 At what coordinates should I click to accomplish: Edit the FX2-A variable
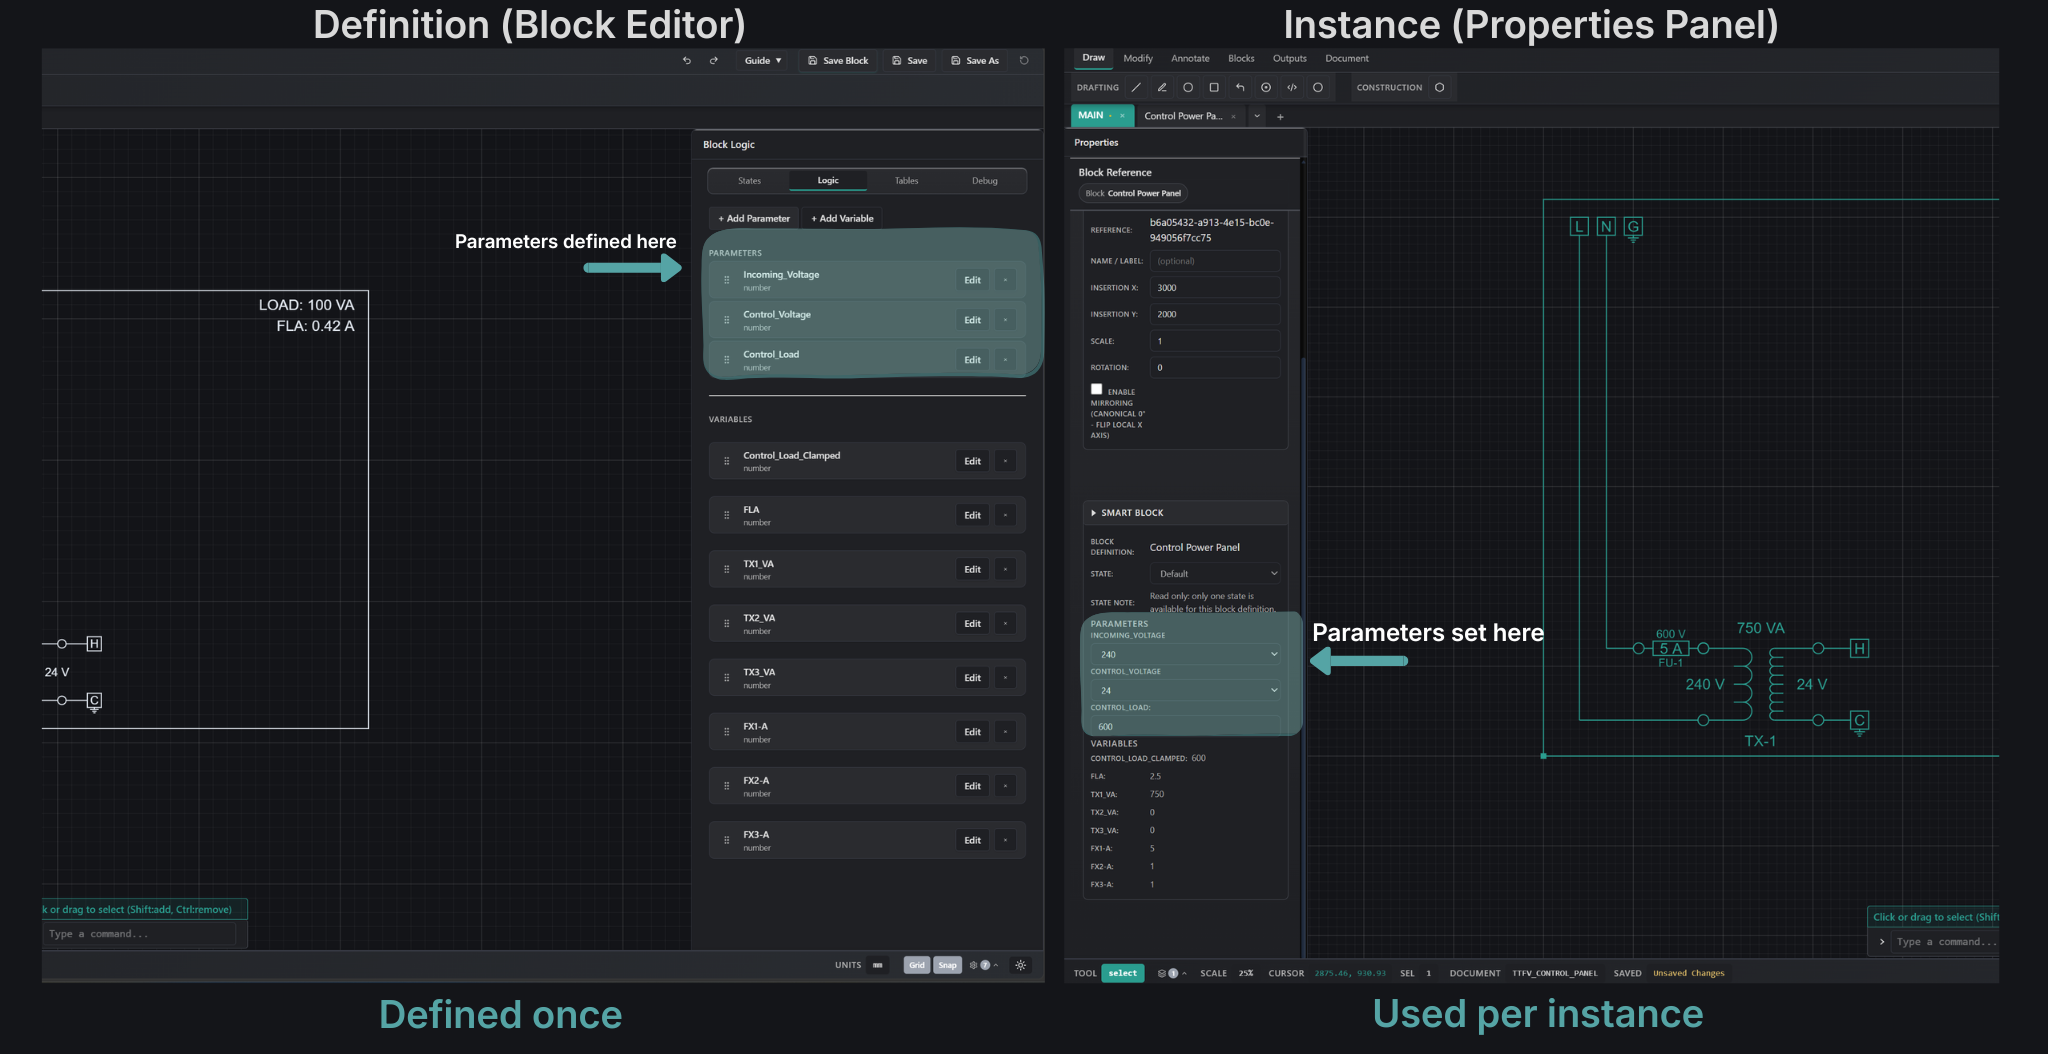tap(972, 787)
